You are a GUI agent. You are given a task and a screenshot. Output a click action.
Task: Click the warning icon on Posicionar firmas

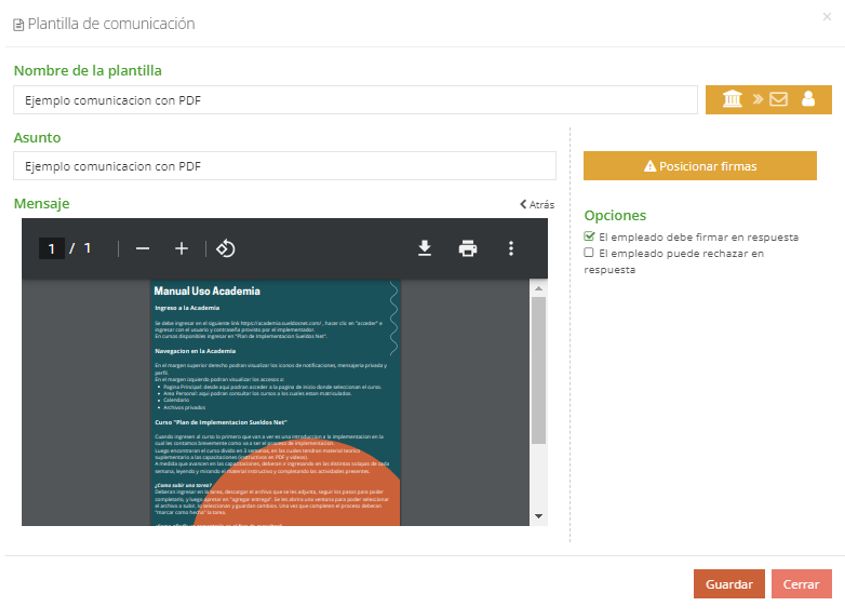[x=650, y=166]
